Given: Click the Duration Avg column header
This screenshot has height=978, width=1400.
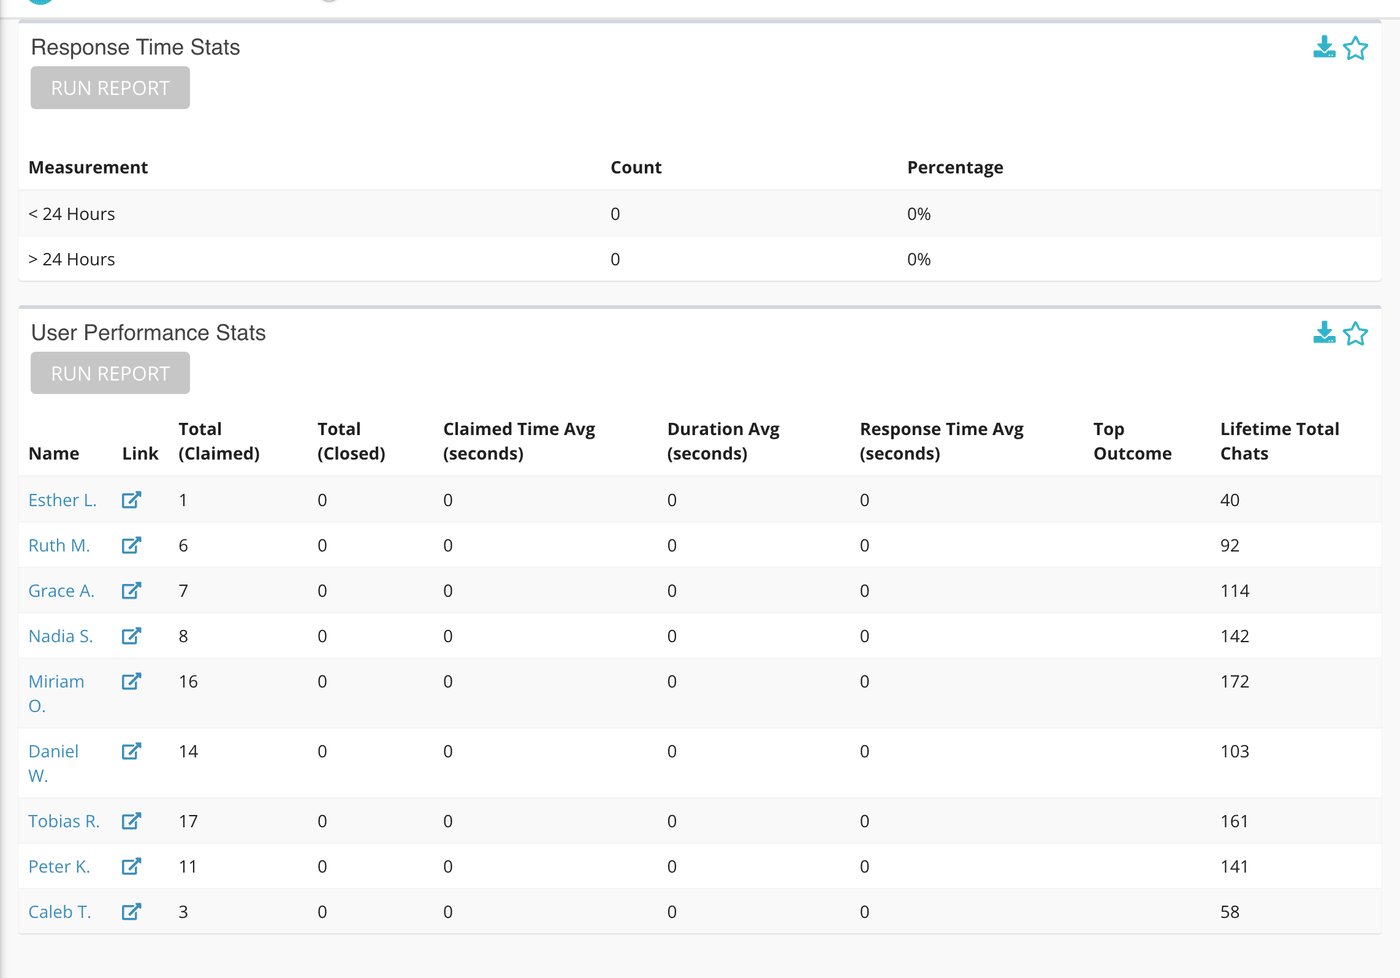Looking at the screenshot, I should [723, 441].
